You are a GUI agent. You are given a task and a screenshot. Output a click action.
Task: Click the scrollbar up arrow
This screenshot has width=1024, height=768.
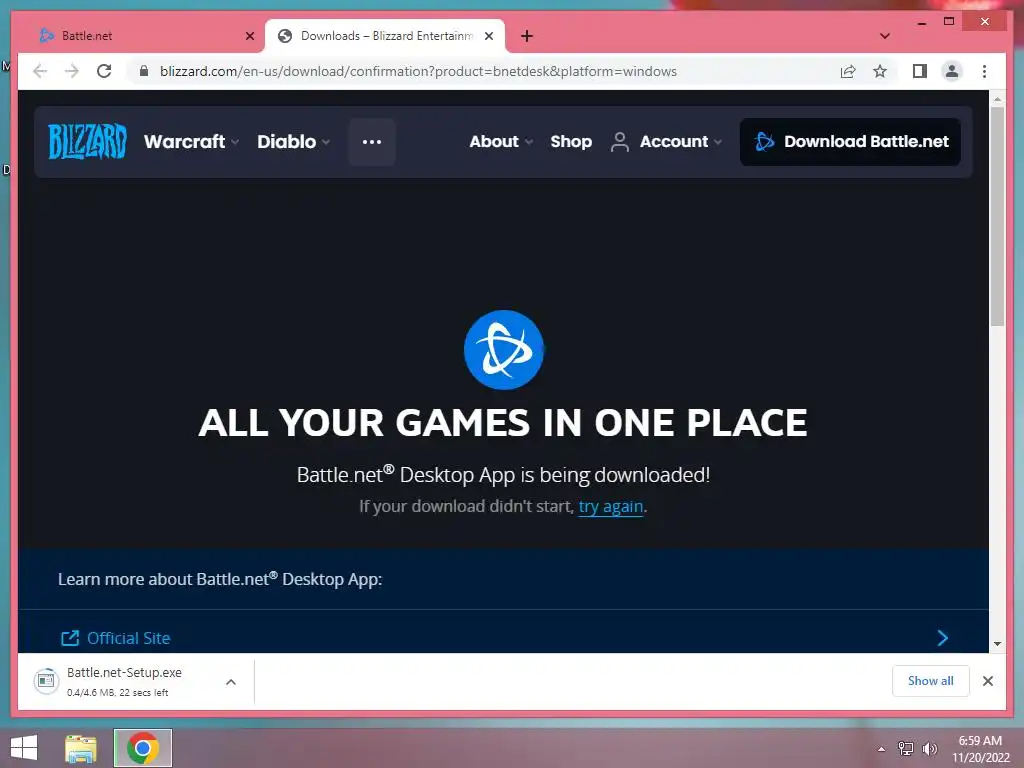click(997, 99)
